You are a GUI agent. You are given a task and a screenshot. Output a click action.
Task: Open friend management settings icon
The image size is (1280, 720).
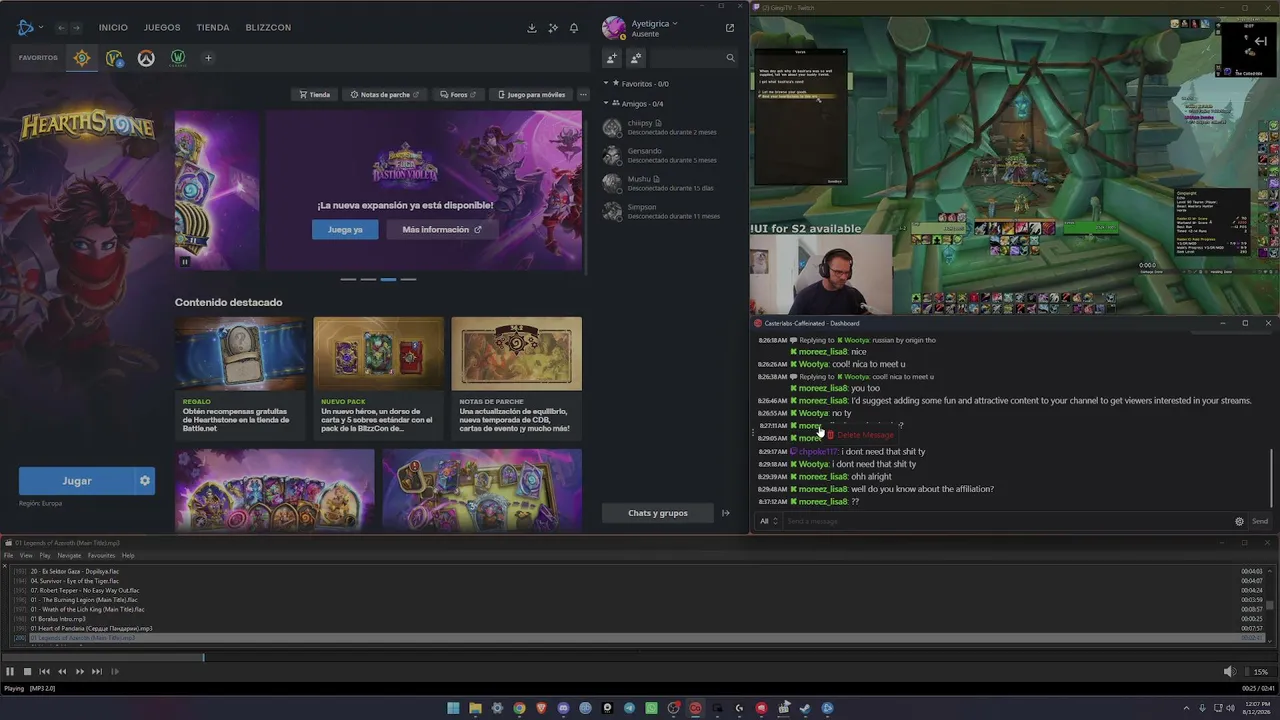pos(636,58)
